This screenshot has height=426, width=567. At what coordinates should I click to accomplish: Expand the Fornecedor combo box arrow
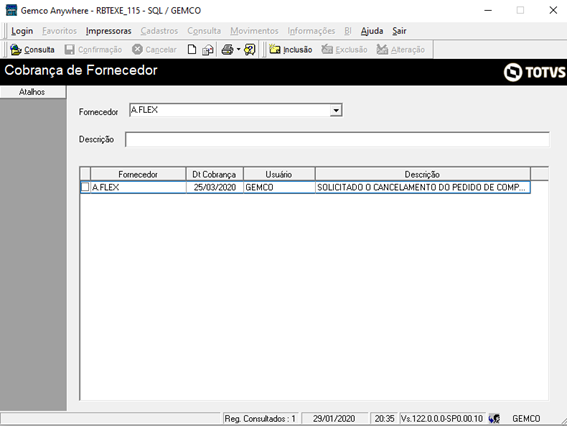pyautogui.click(x=336, y=110)
